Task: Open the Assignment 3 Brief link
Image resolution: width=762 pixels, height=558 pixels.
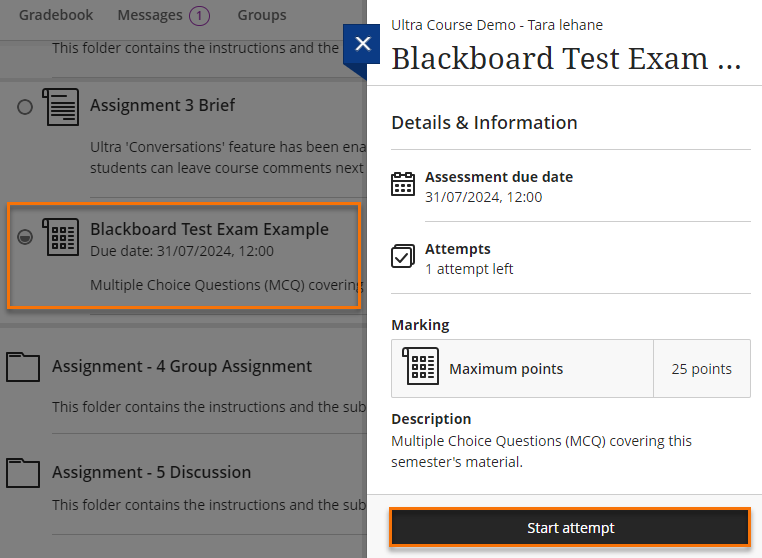Action: [163, 105]
